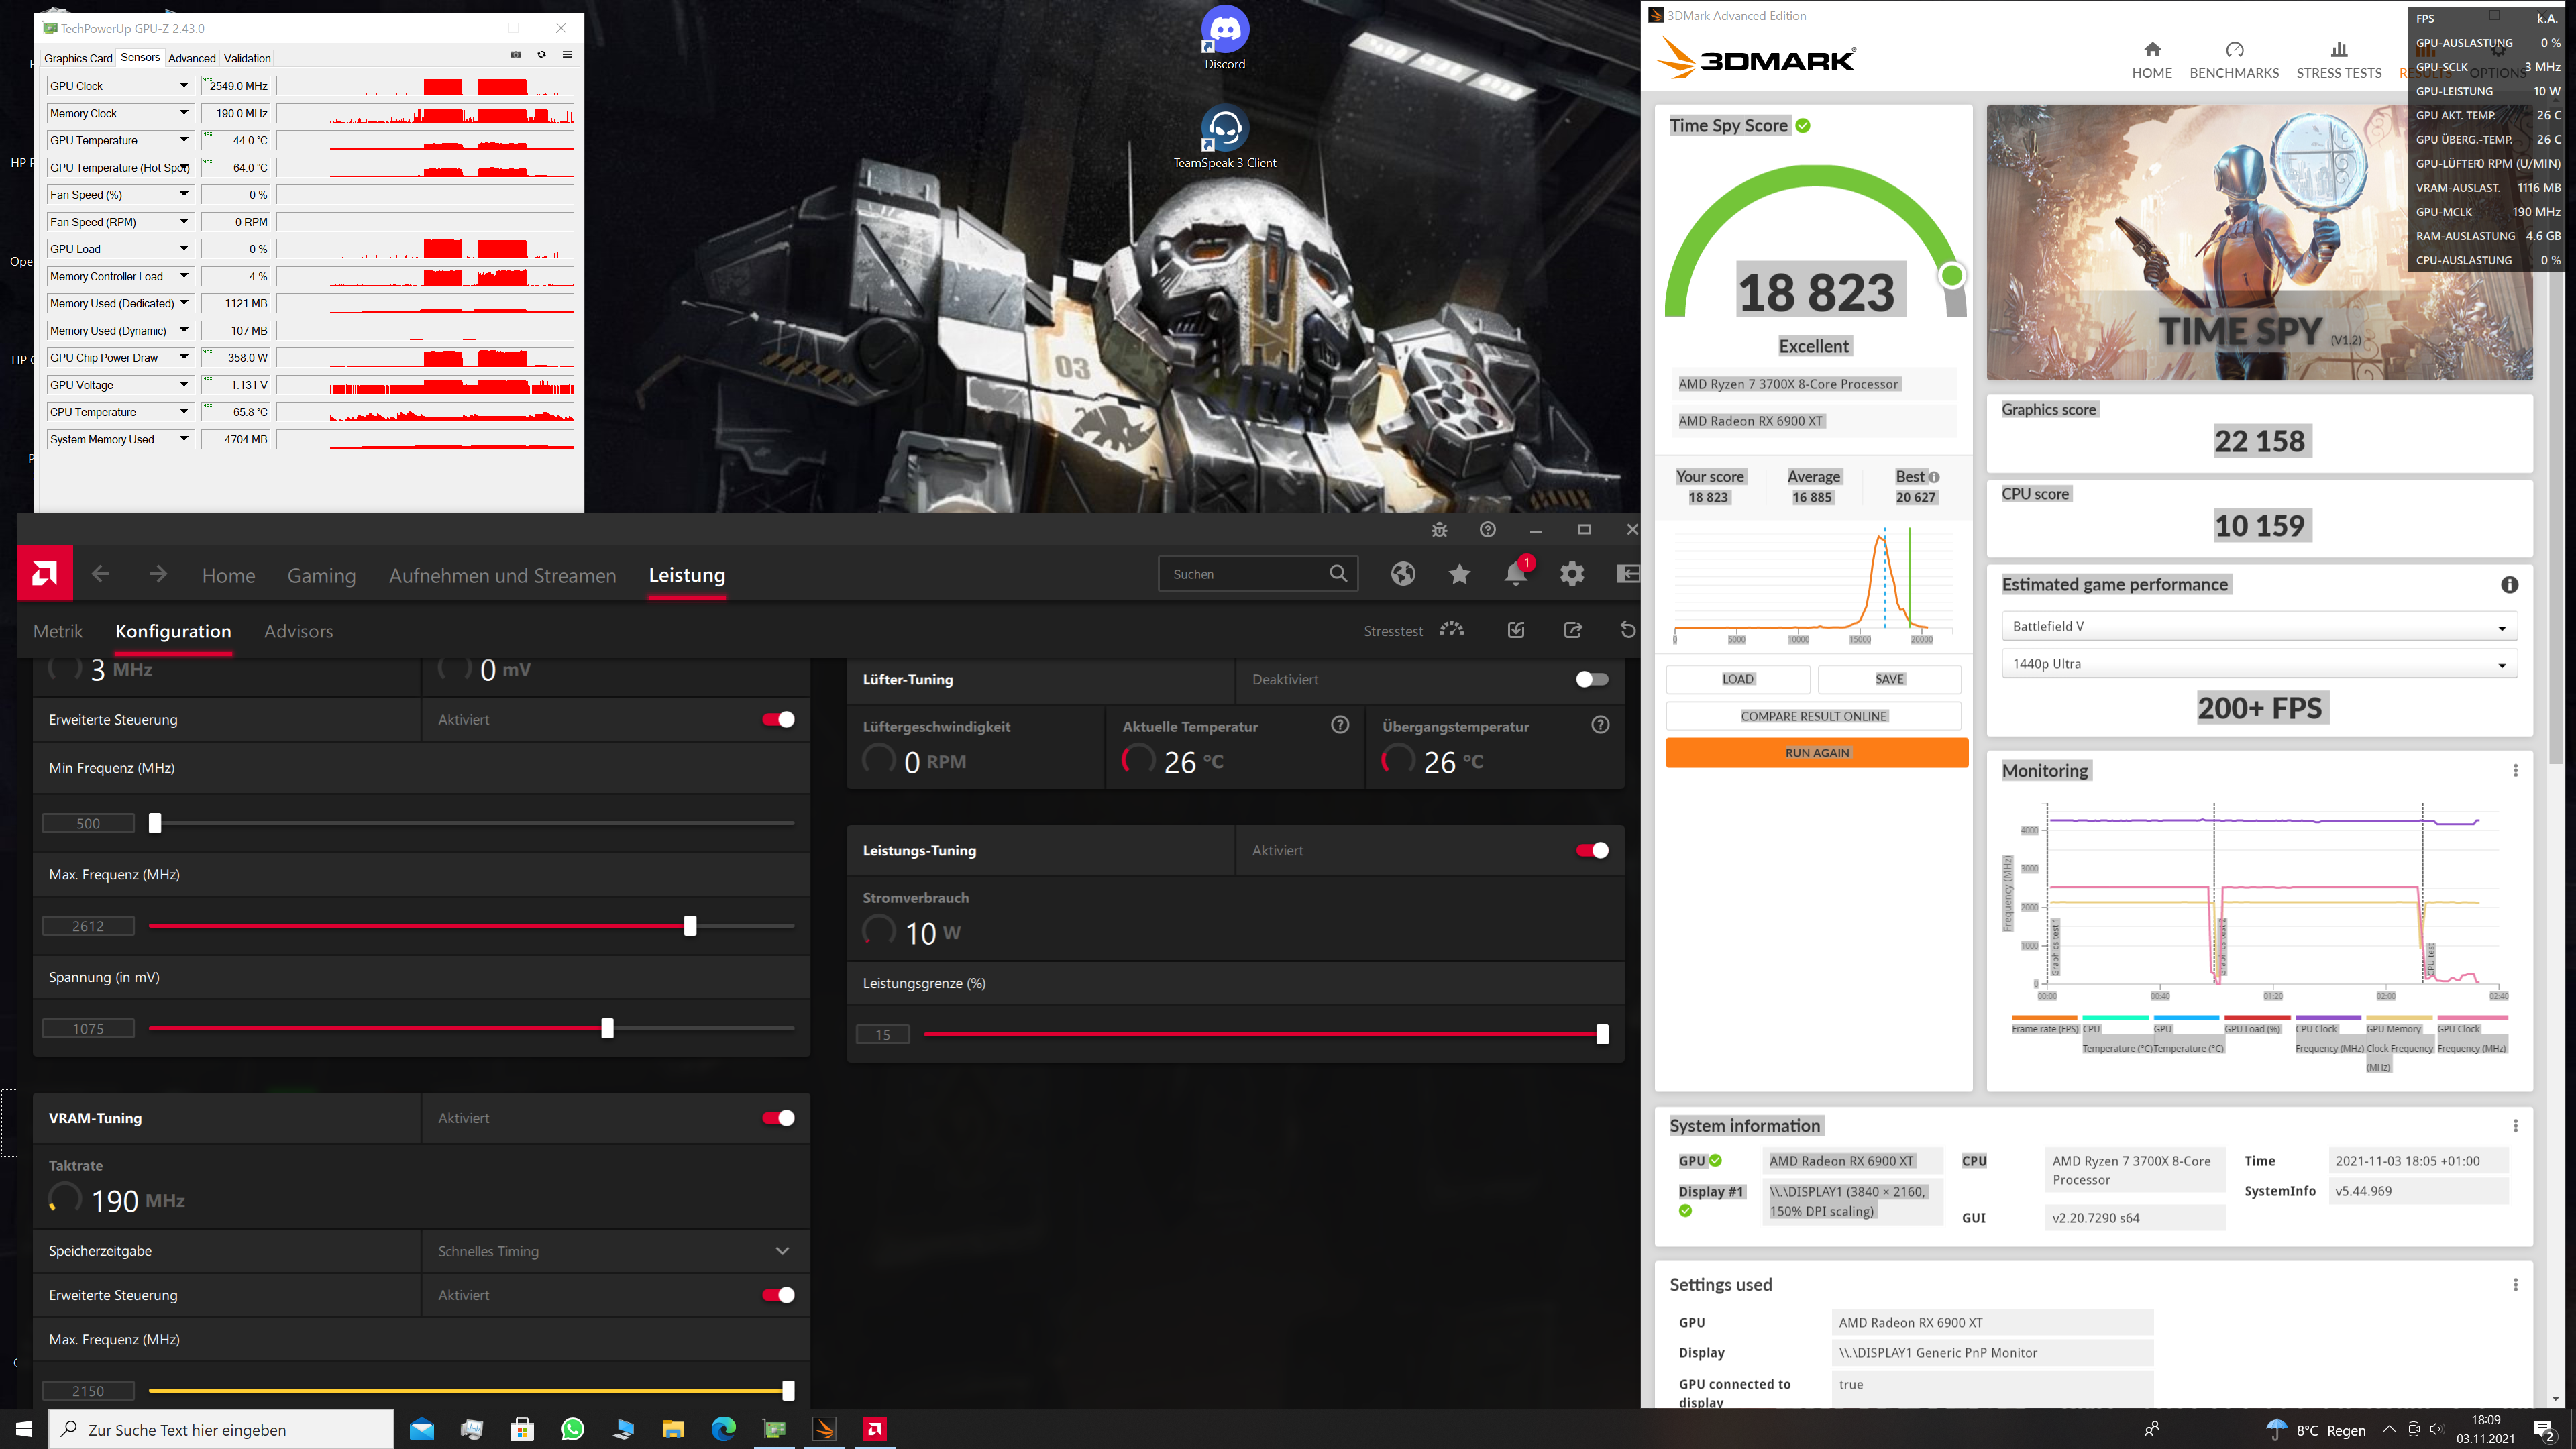This screenshot has width=2576, height=1449.
Task: Expand the Battlefield V game dropdown
Action: pyautogui.click(x=2258, y=627)
